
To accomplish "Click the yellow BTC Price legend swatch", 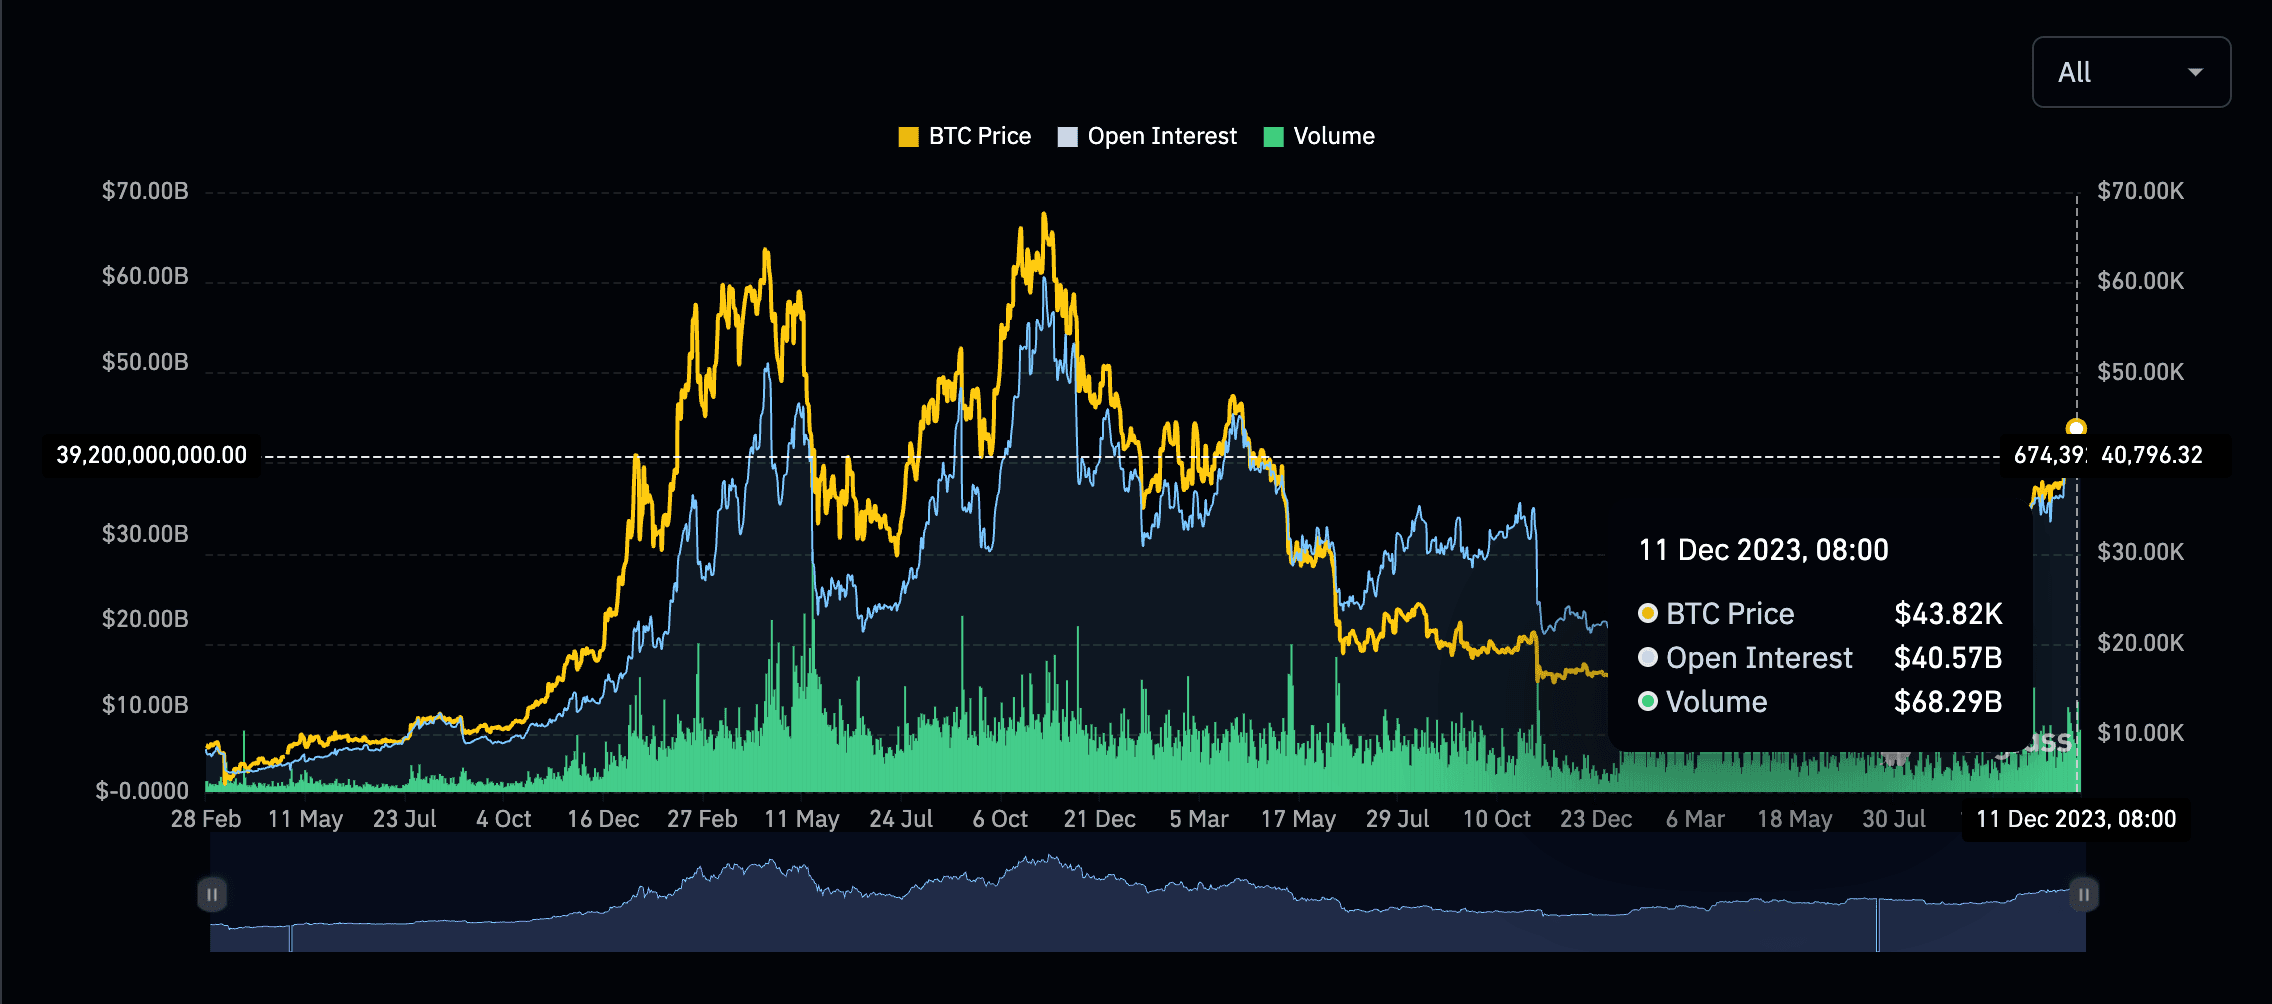I will coord(908,137).
